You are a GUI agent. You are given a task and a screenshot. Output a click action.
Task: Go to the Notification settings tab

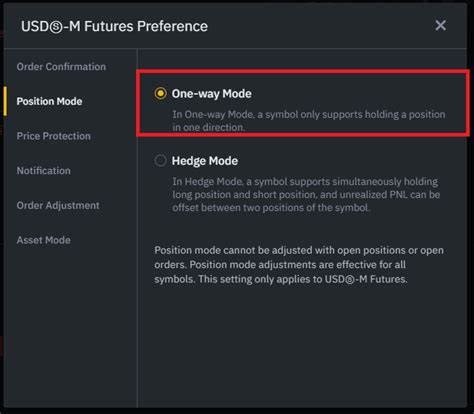(44, 171)
